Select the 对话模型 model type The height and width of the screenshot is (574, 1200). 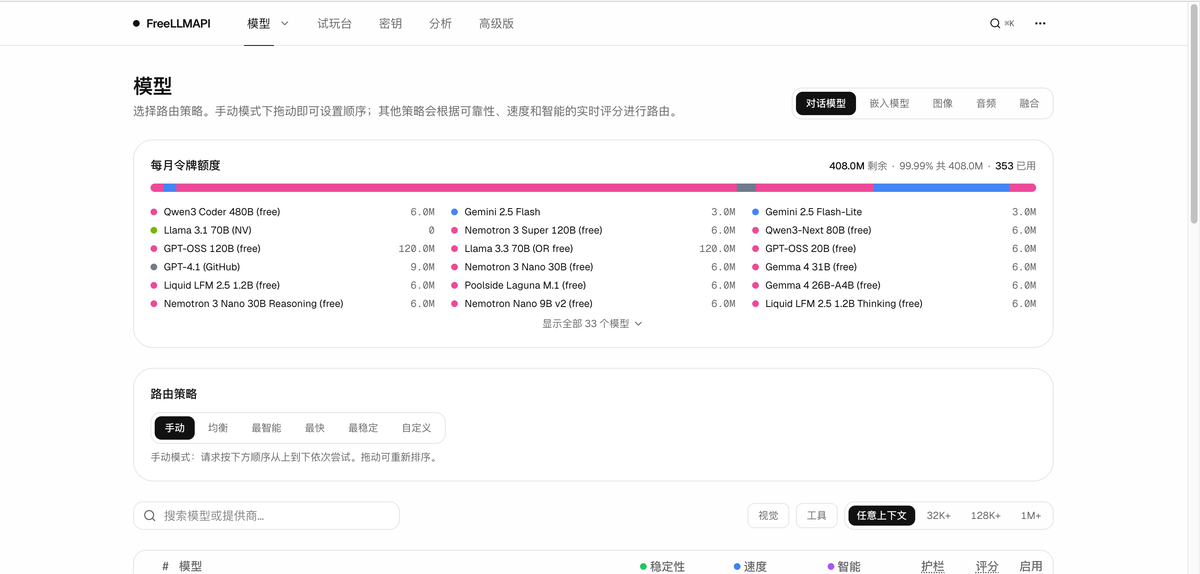[x=826, y=103]
